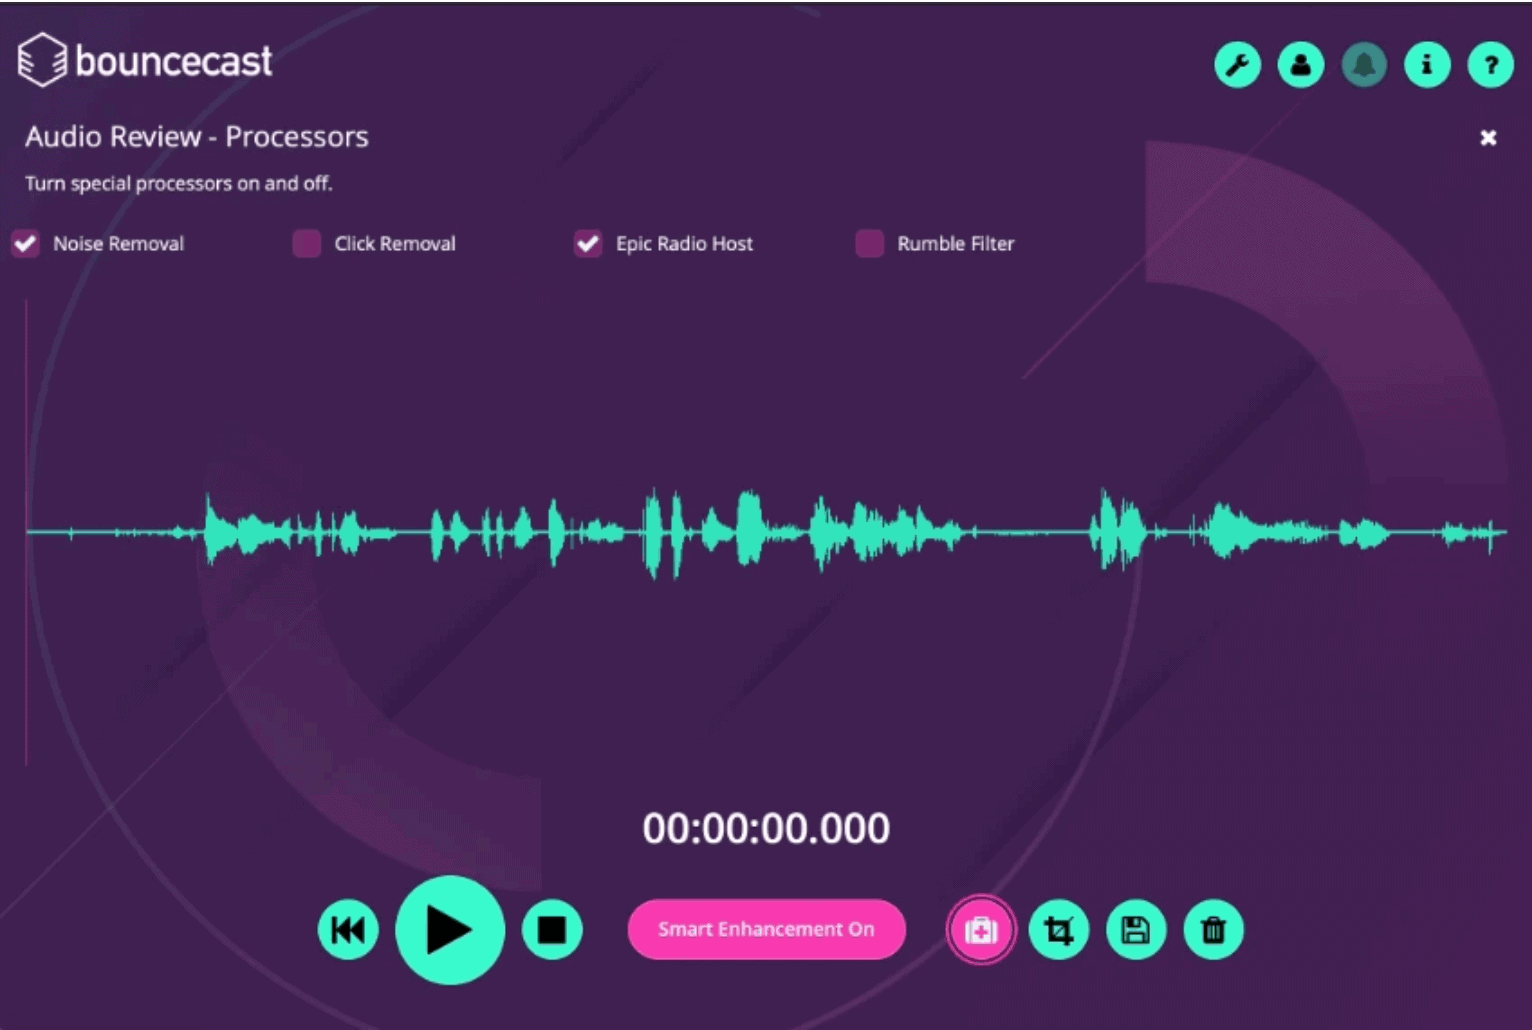Save the recording with floppy icon
The image size is (1532, 1030).
1136,930
